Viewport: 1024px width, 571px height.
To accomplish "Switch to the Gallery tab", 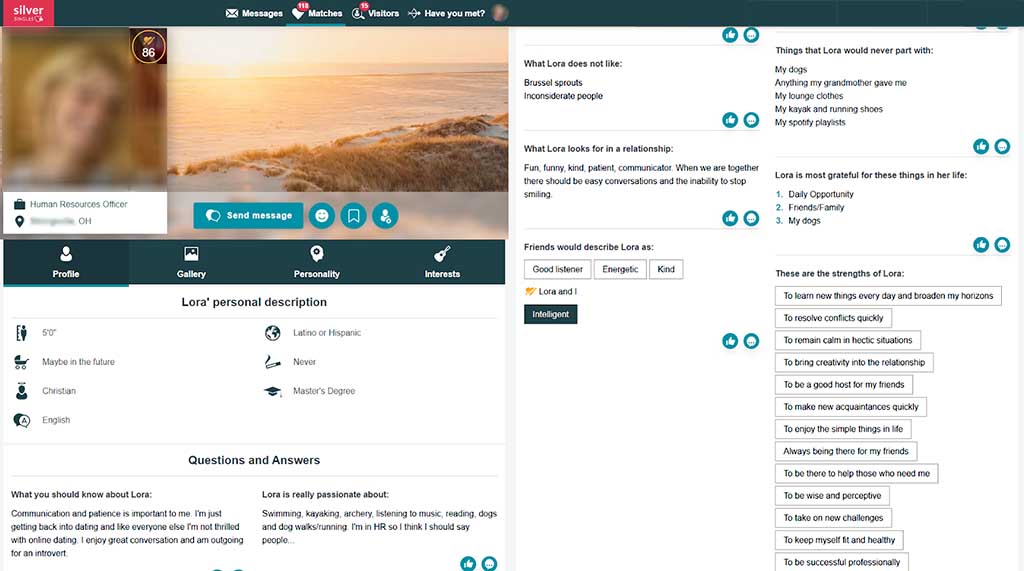I will (191, 263).
